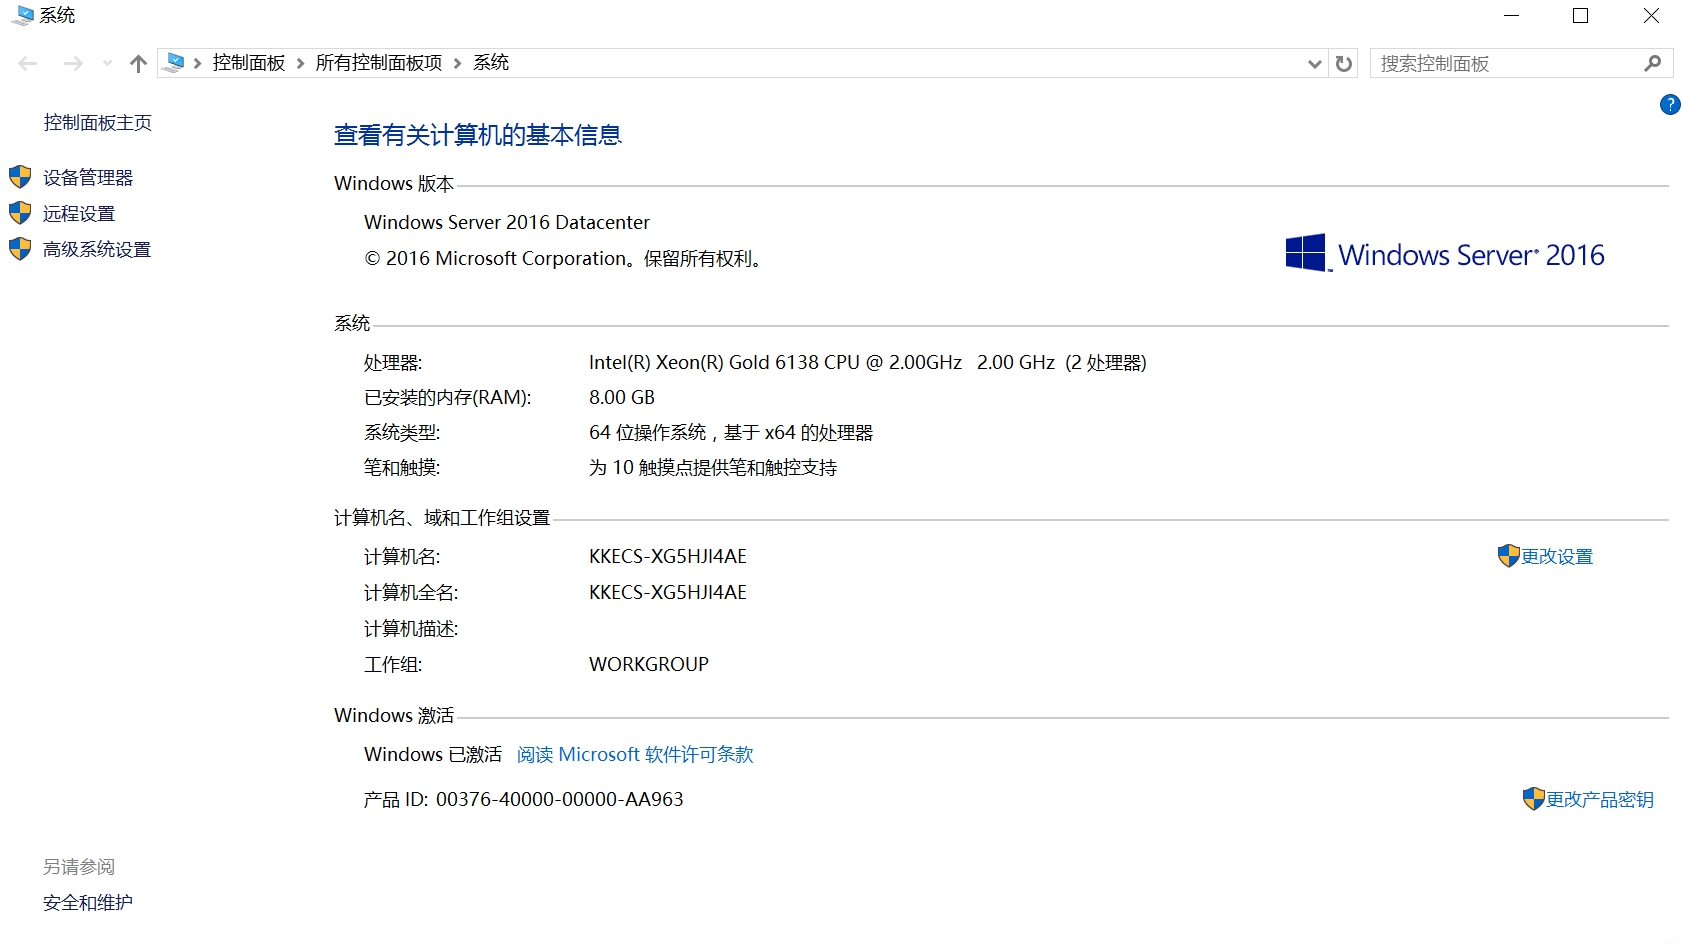
Task: Select 所有控制面板项 in the breadcrumb
Action: 378,63
